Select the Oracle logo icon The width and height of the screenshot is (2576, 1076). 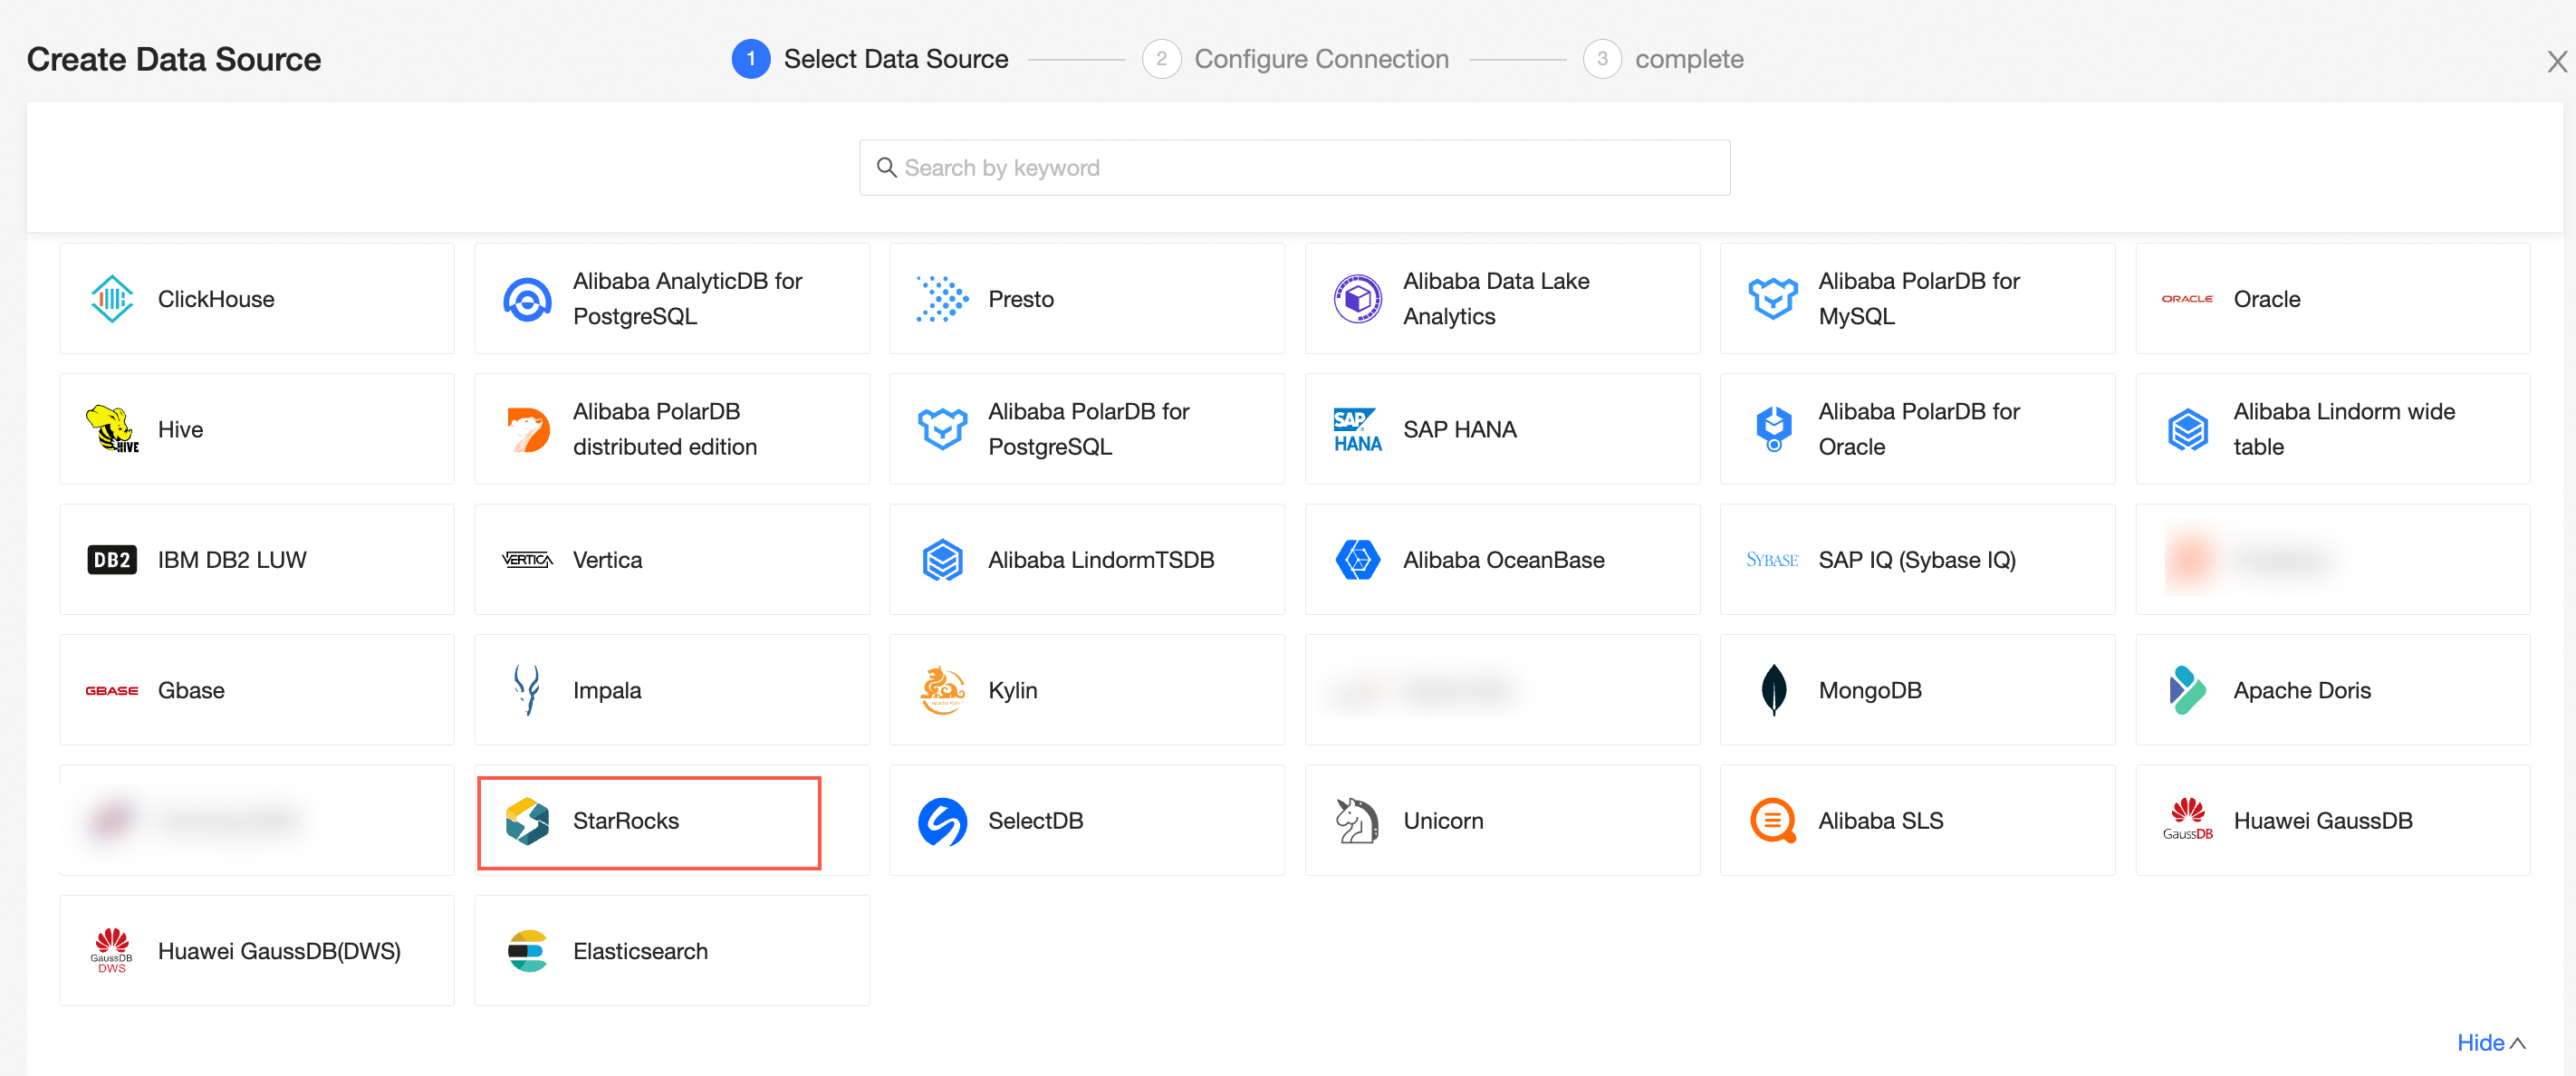click(2187, 299)
